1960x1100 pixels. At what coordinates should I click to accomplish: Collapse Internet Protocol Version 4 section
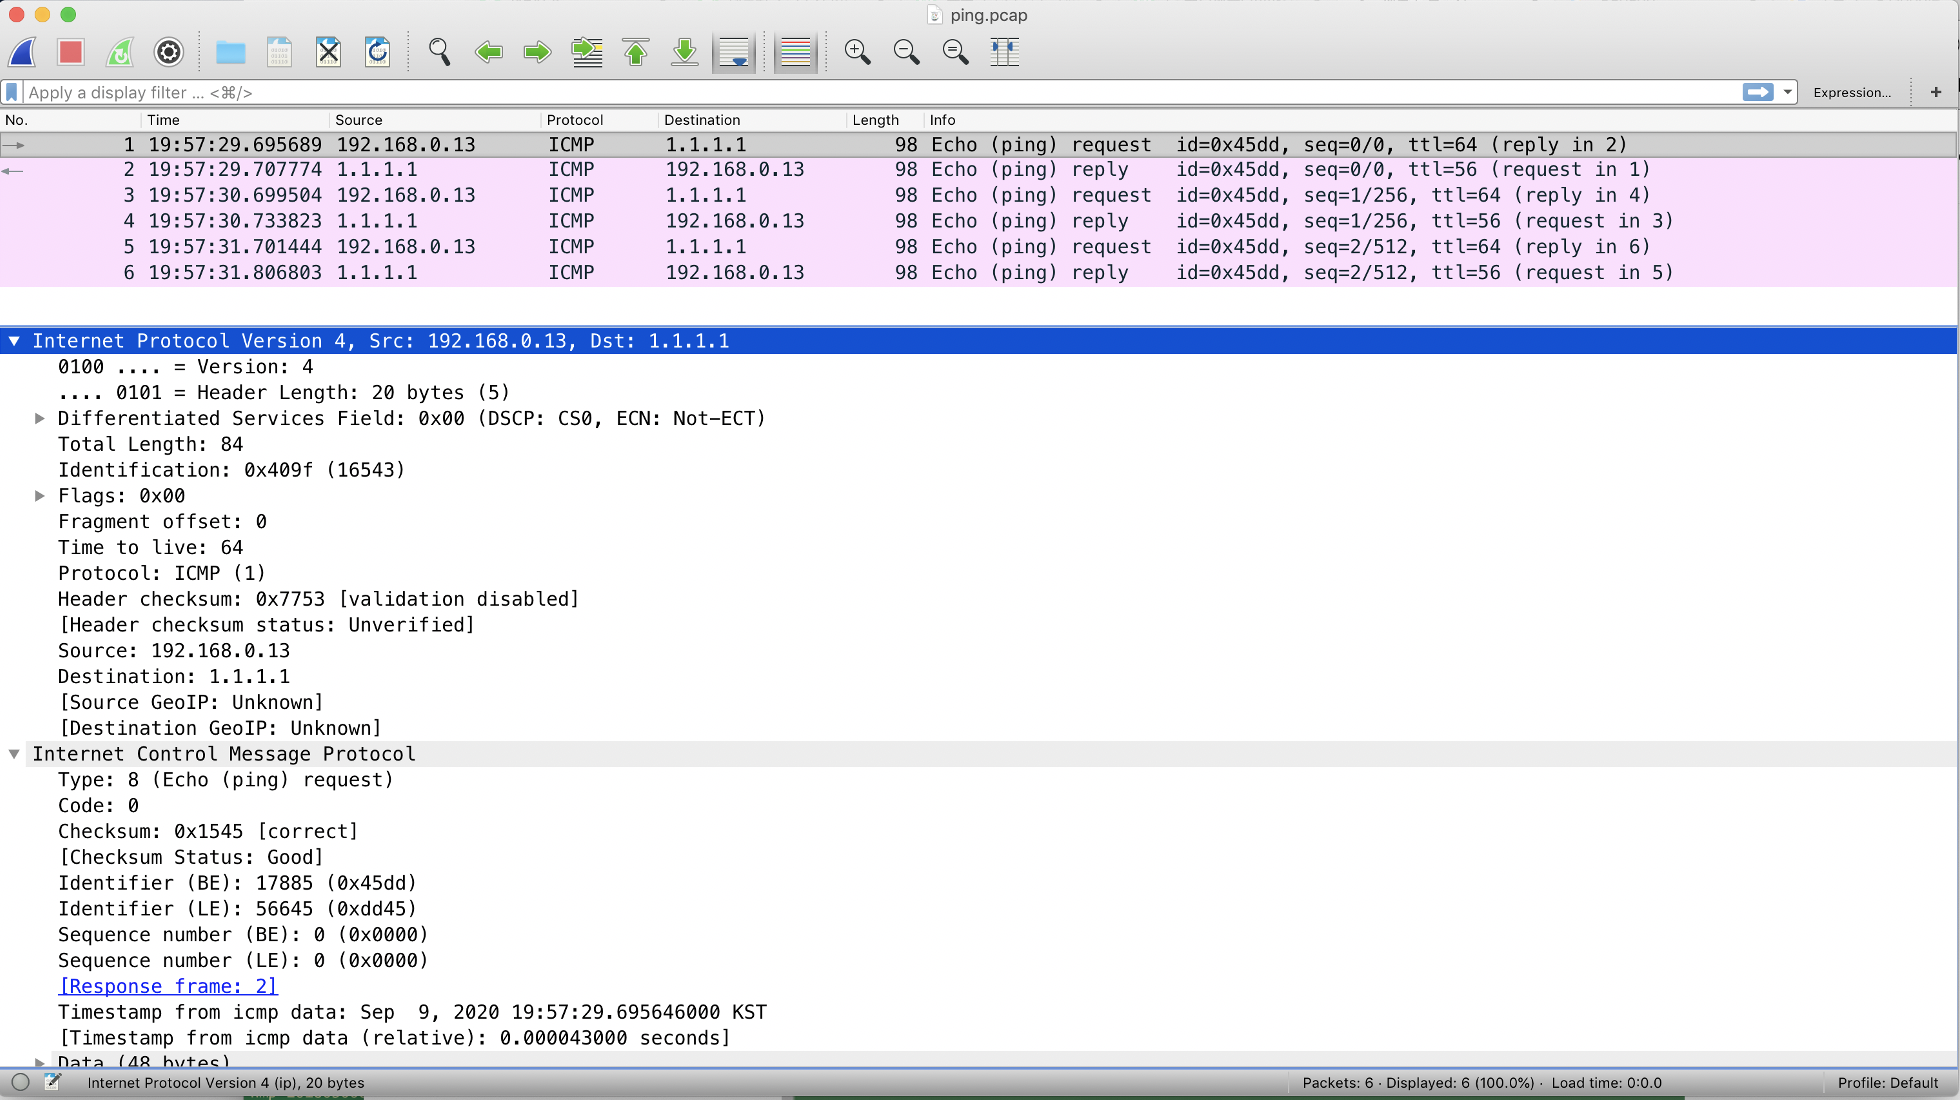click(x=14, y=341)
